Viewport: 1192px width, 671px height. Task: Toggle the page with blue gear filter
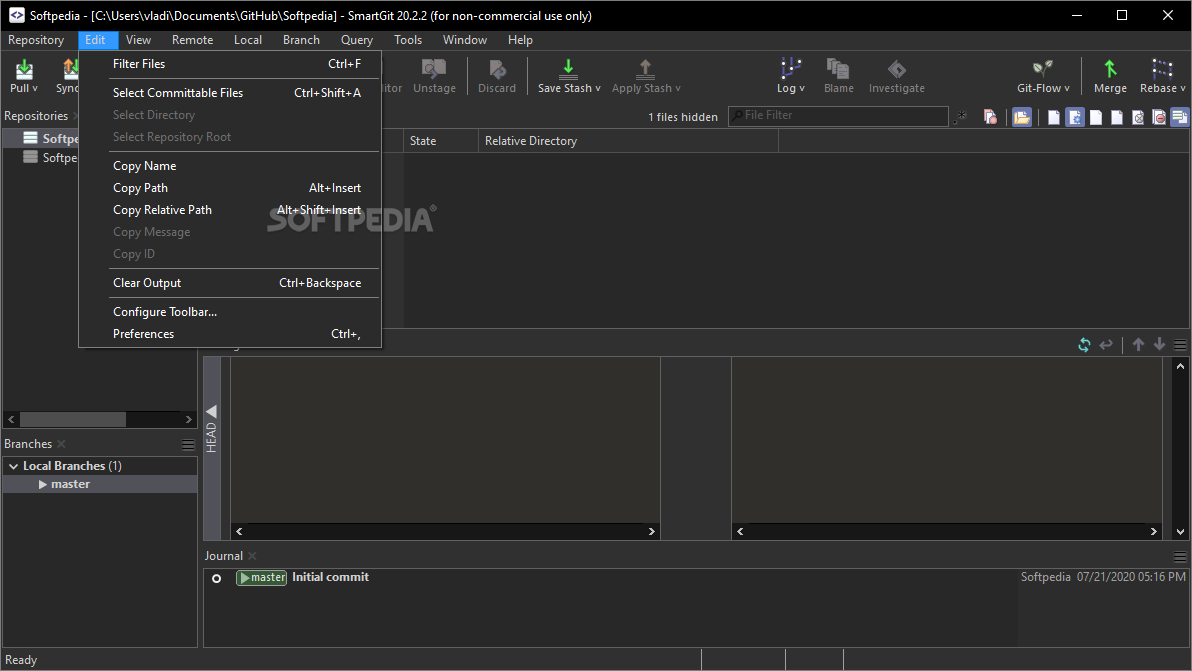coord(1075,117)
